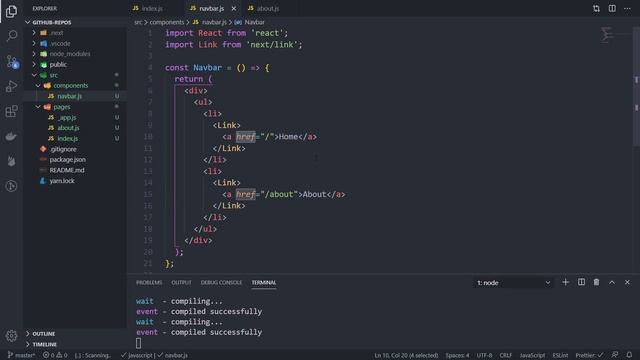Open the clock icon view in activity bar
640x360 pixels.
point(11,186)
